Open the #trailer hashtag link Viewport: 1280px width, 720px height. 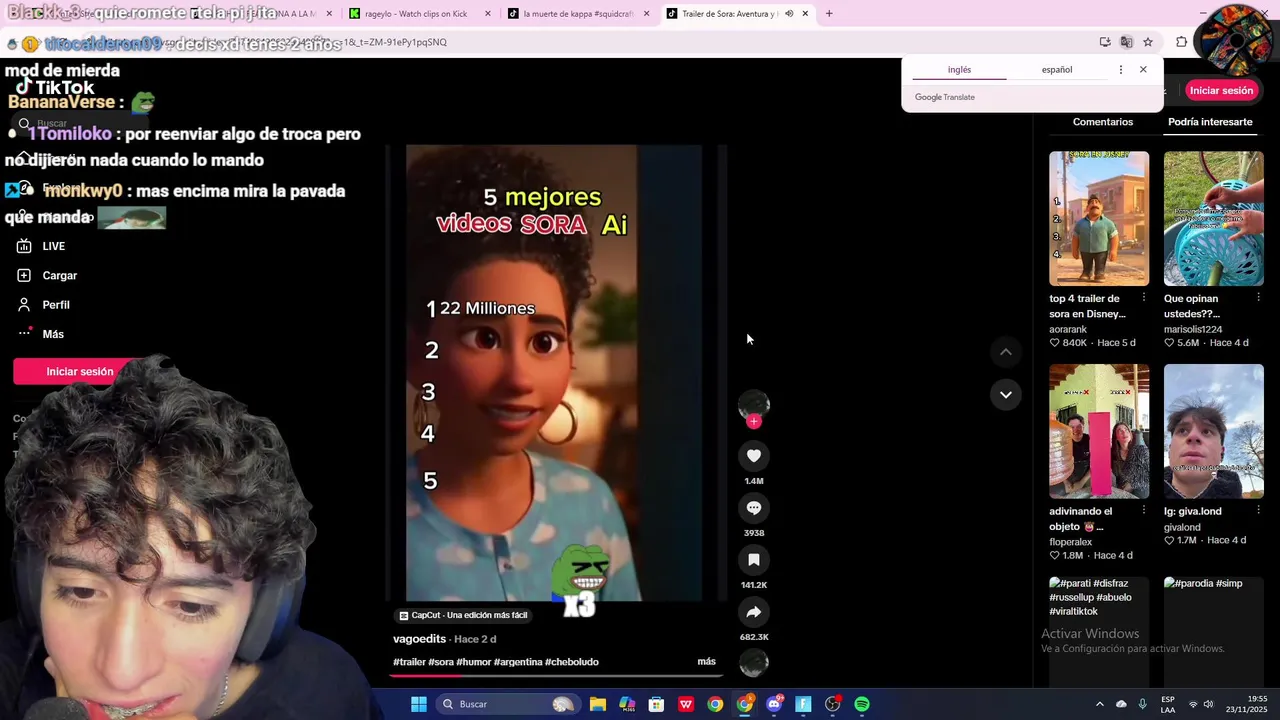click(x=409, y=662)
